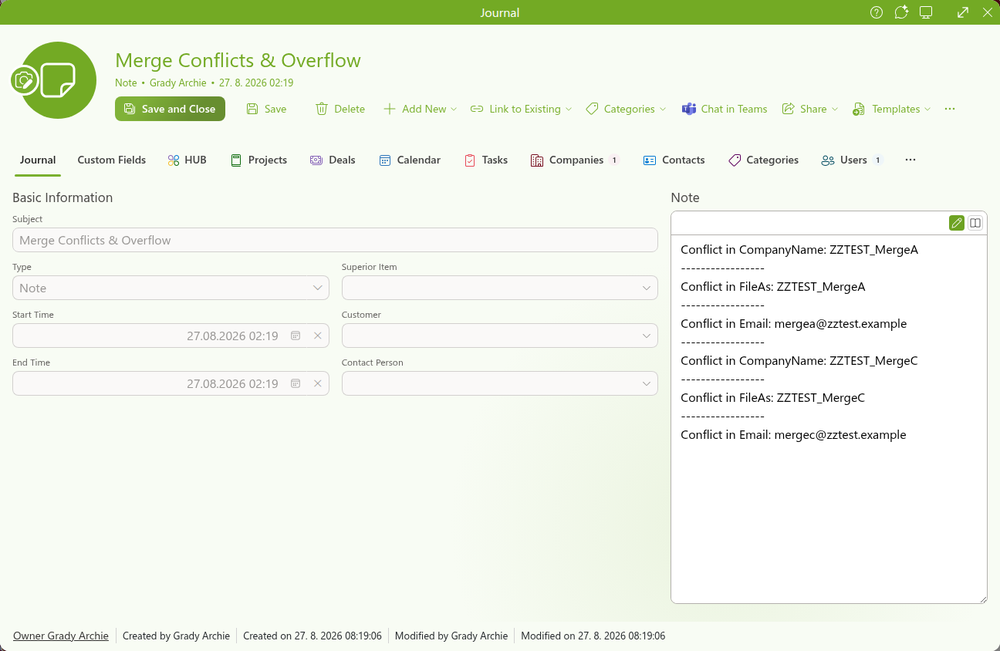Expand the Superior Item dropdown
The image size is (1000, 651).
click(x=499, y=288)
